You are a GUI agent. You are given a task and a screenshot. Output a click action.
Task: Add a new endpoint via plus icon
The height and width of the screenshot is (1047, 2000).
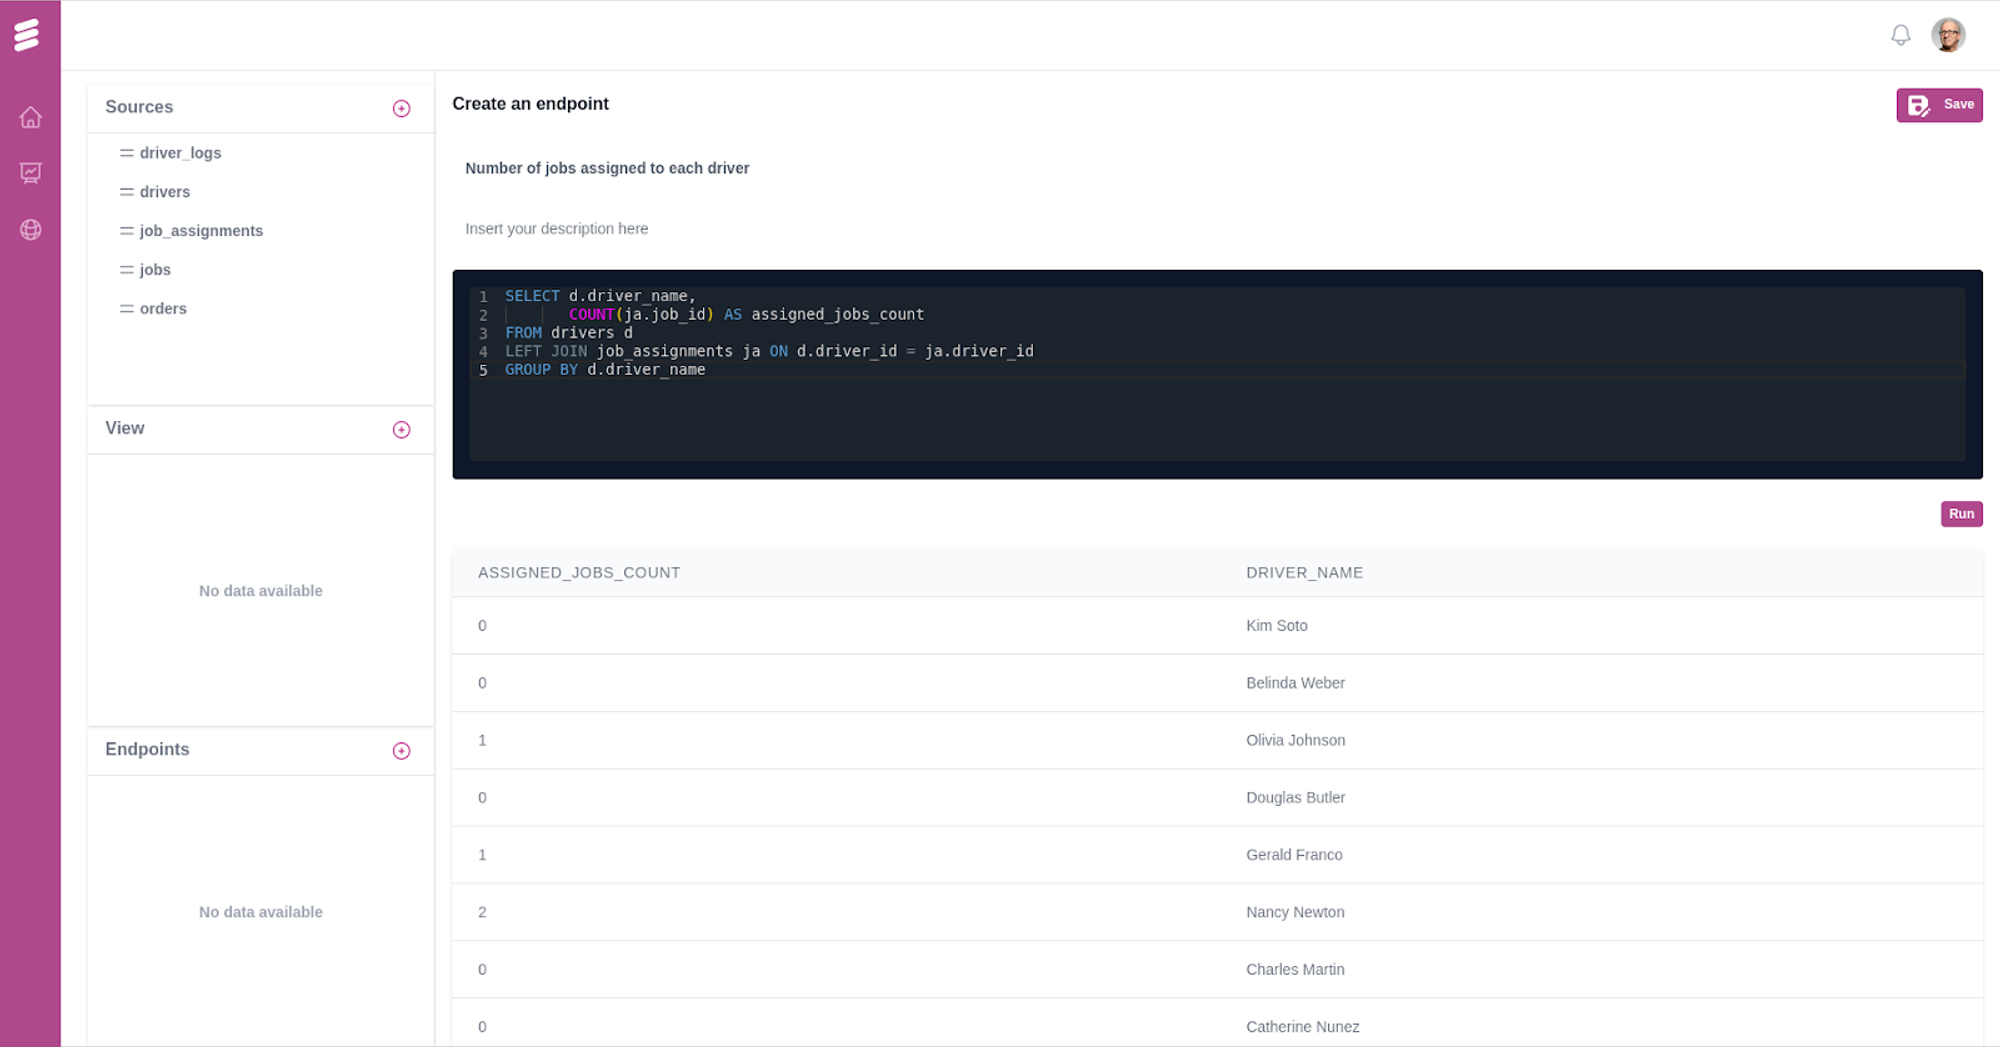(x=401, y=750)
